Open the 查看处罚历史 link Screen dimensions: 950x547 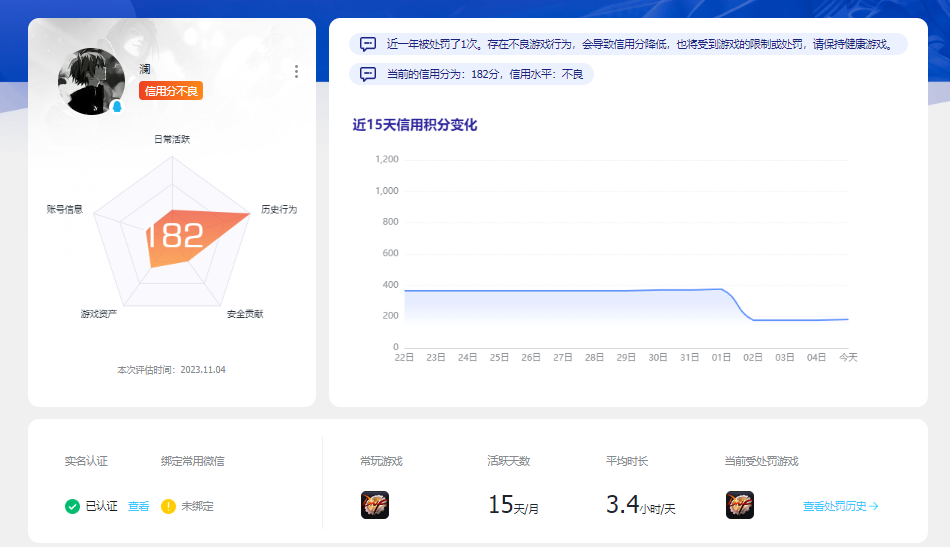point(840,506)
